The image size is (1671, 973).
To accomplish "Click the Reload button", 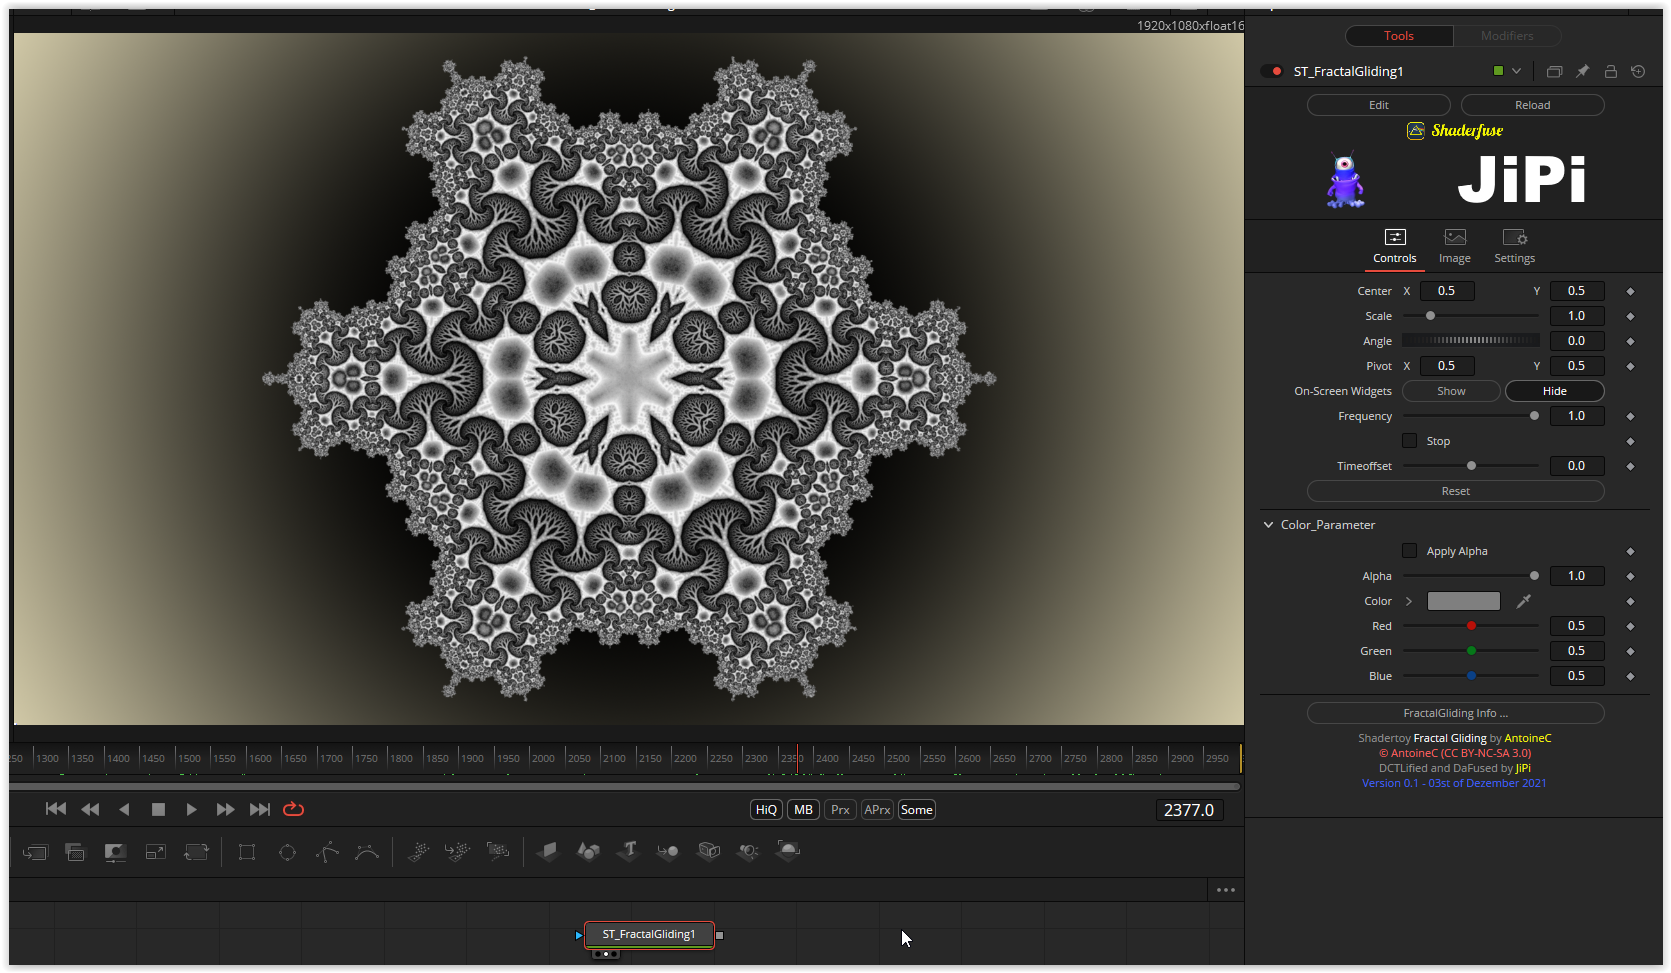I will (x=1533, y=105).
